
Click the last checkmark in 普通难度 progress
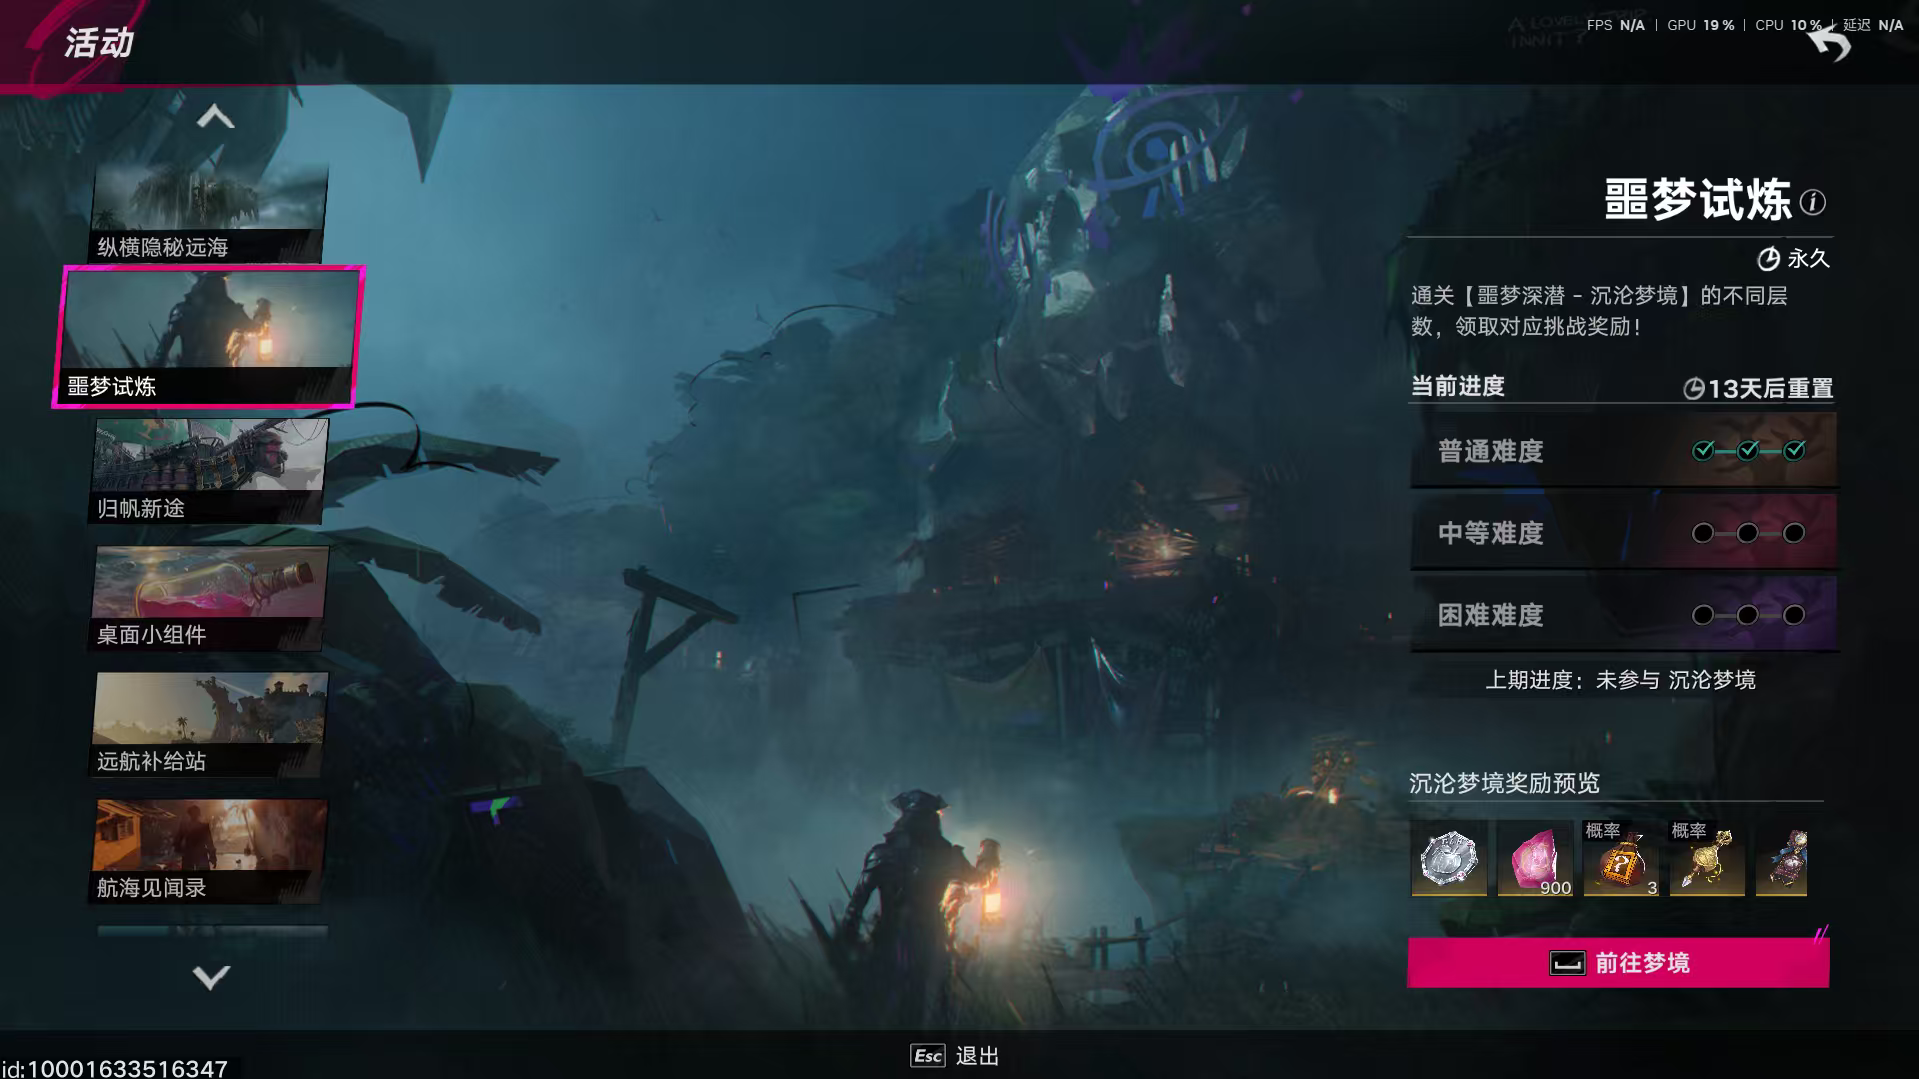click(1794, 451)
